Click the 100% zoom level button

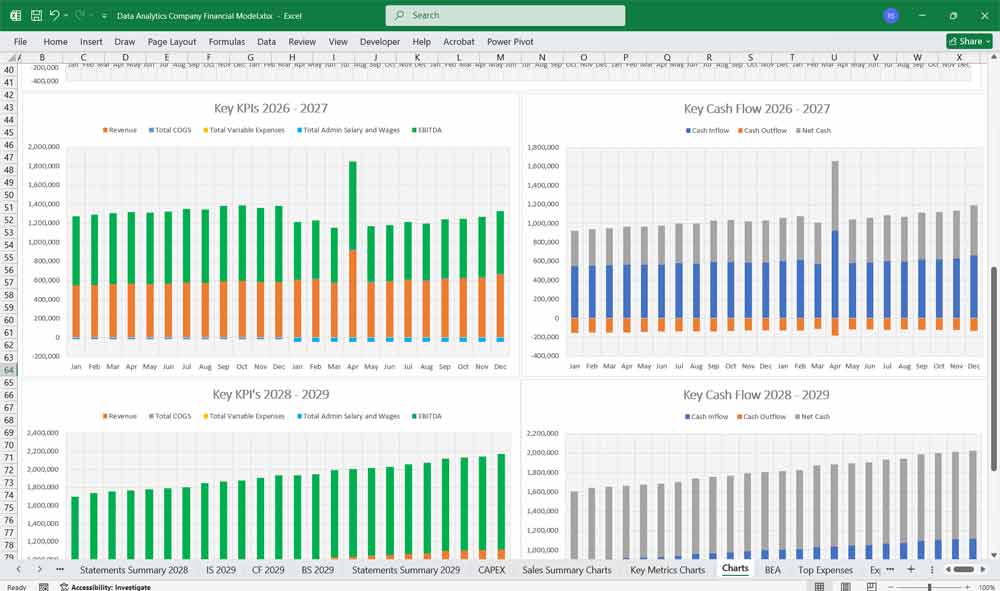[x=986, y=586]
